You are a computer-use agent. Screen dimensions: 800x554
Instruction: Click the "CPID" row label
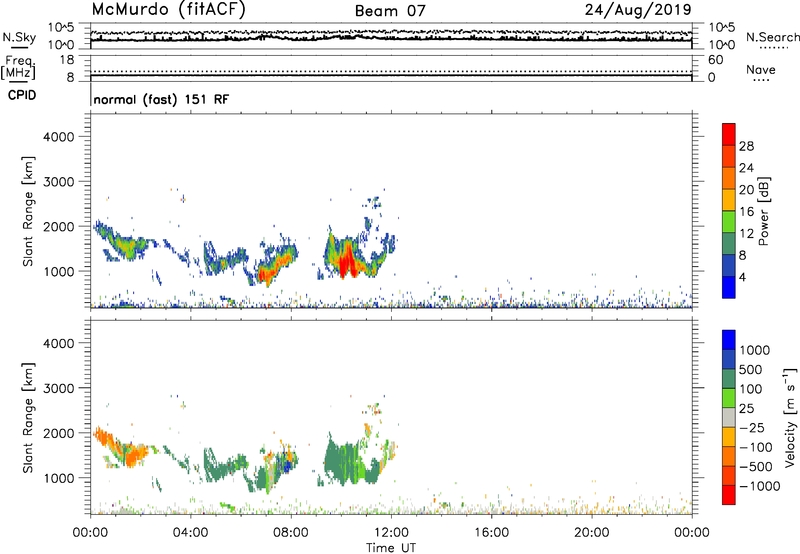pyautogui.click(x=22, y=95)
